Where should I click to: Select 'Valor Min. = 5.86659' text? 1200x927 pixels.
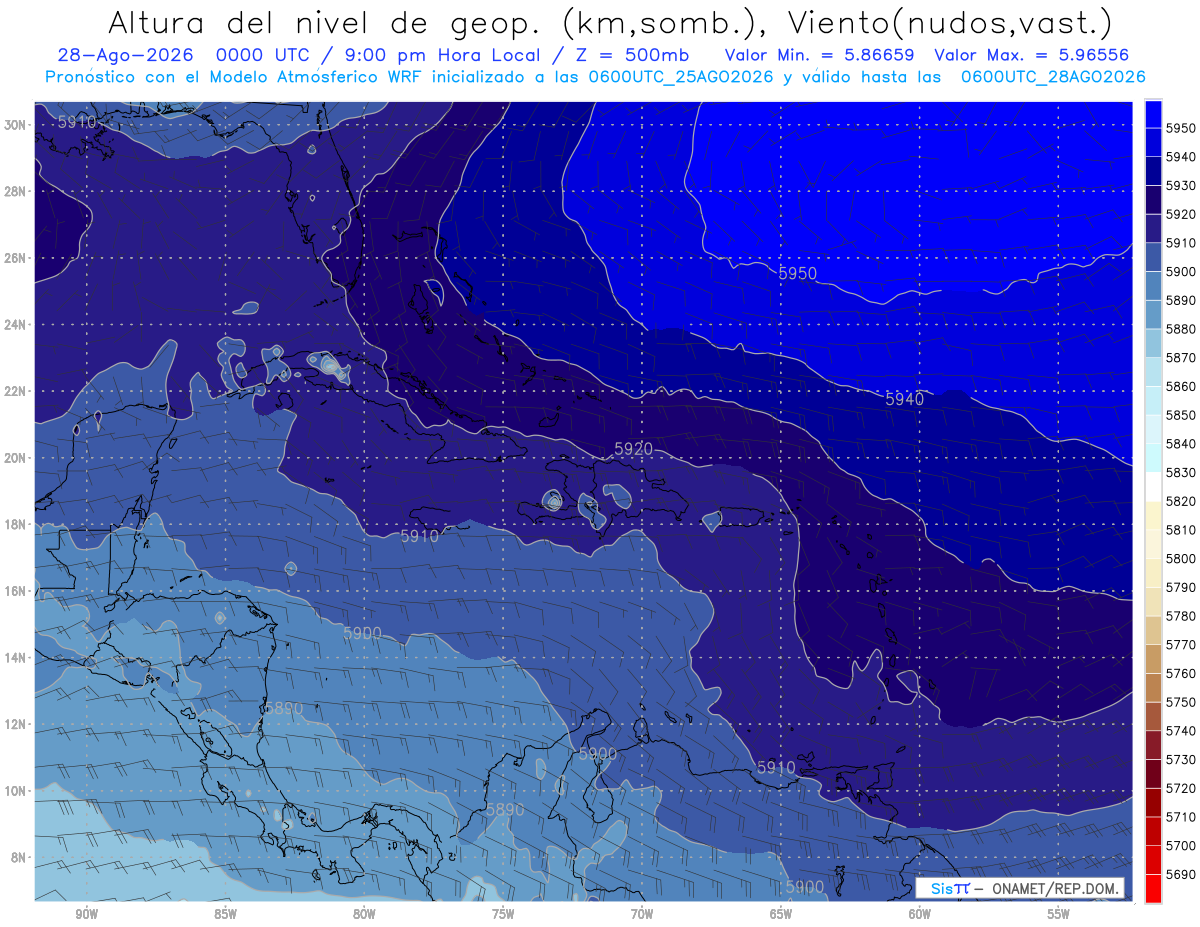click(x=819, y=54)
